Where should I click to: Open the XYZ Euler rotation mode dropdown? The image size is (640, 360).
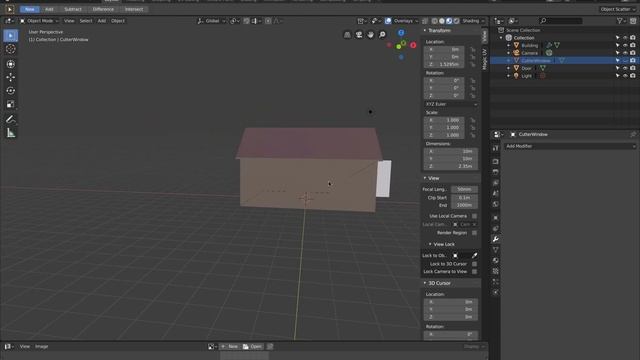[451, 104]
